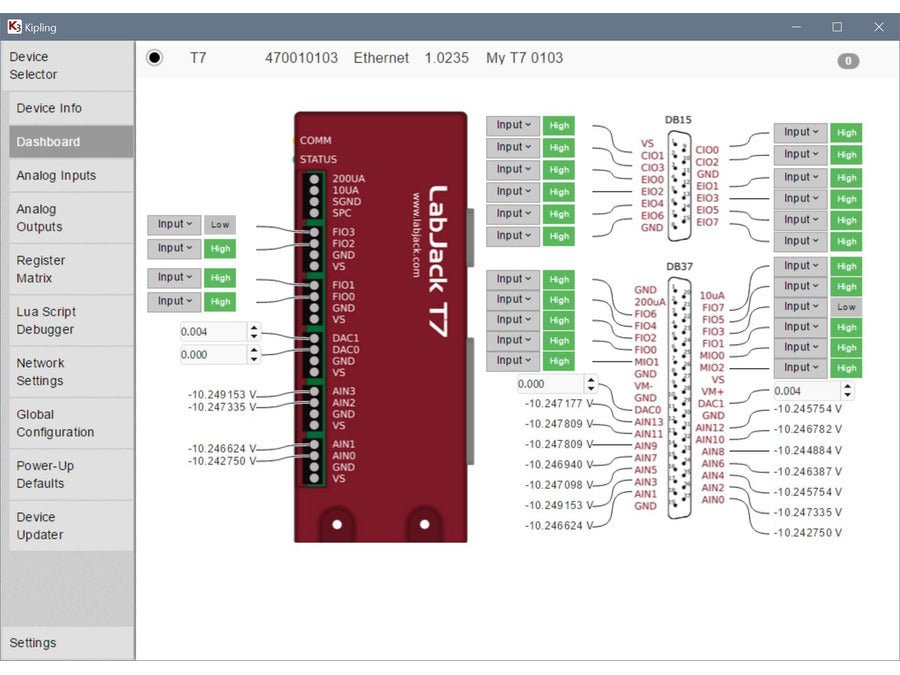Screen dimensions: 900x675
Task: Expand the Input dropdown for DB37 10uA row
Action: click(800, 266)
